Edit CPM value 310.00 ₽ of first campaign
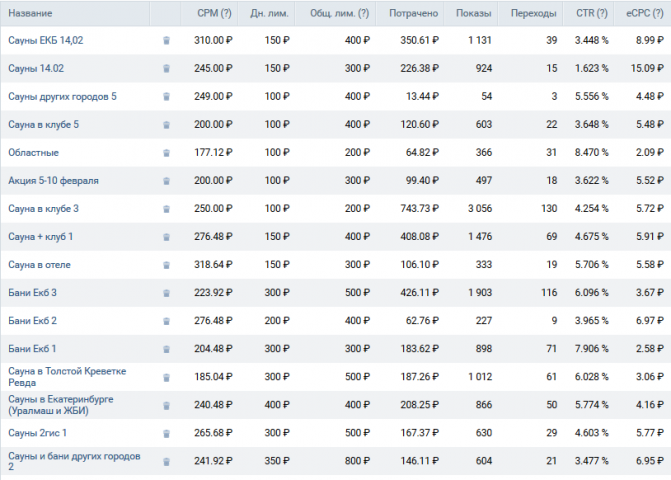This screenshot has height=480, width=671. (213, 40)
